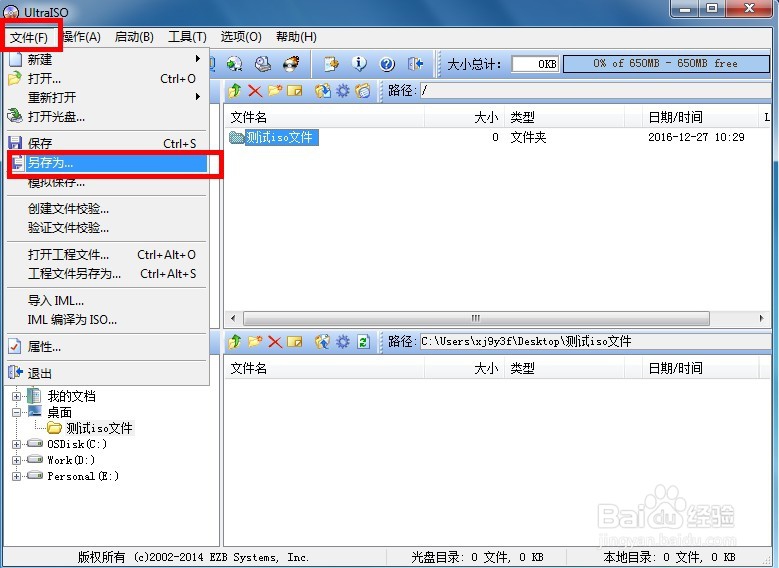This screenshot has height=568, width=779.
Task: Choose 打开工程文件... menu entry
Action: [107, 254]
